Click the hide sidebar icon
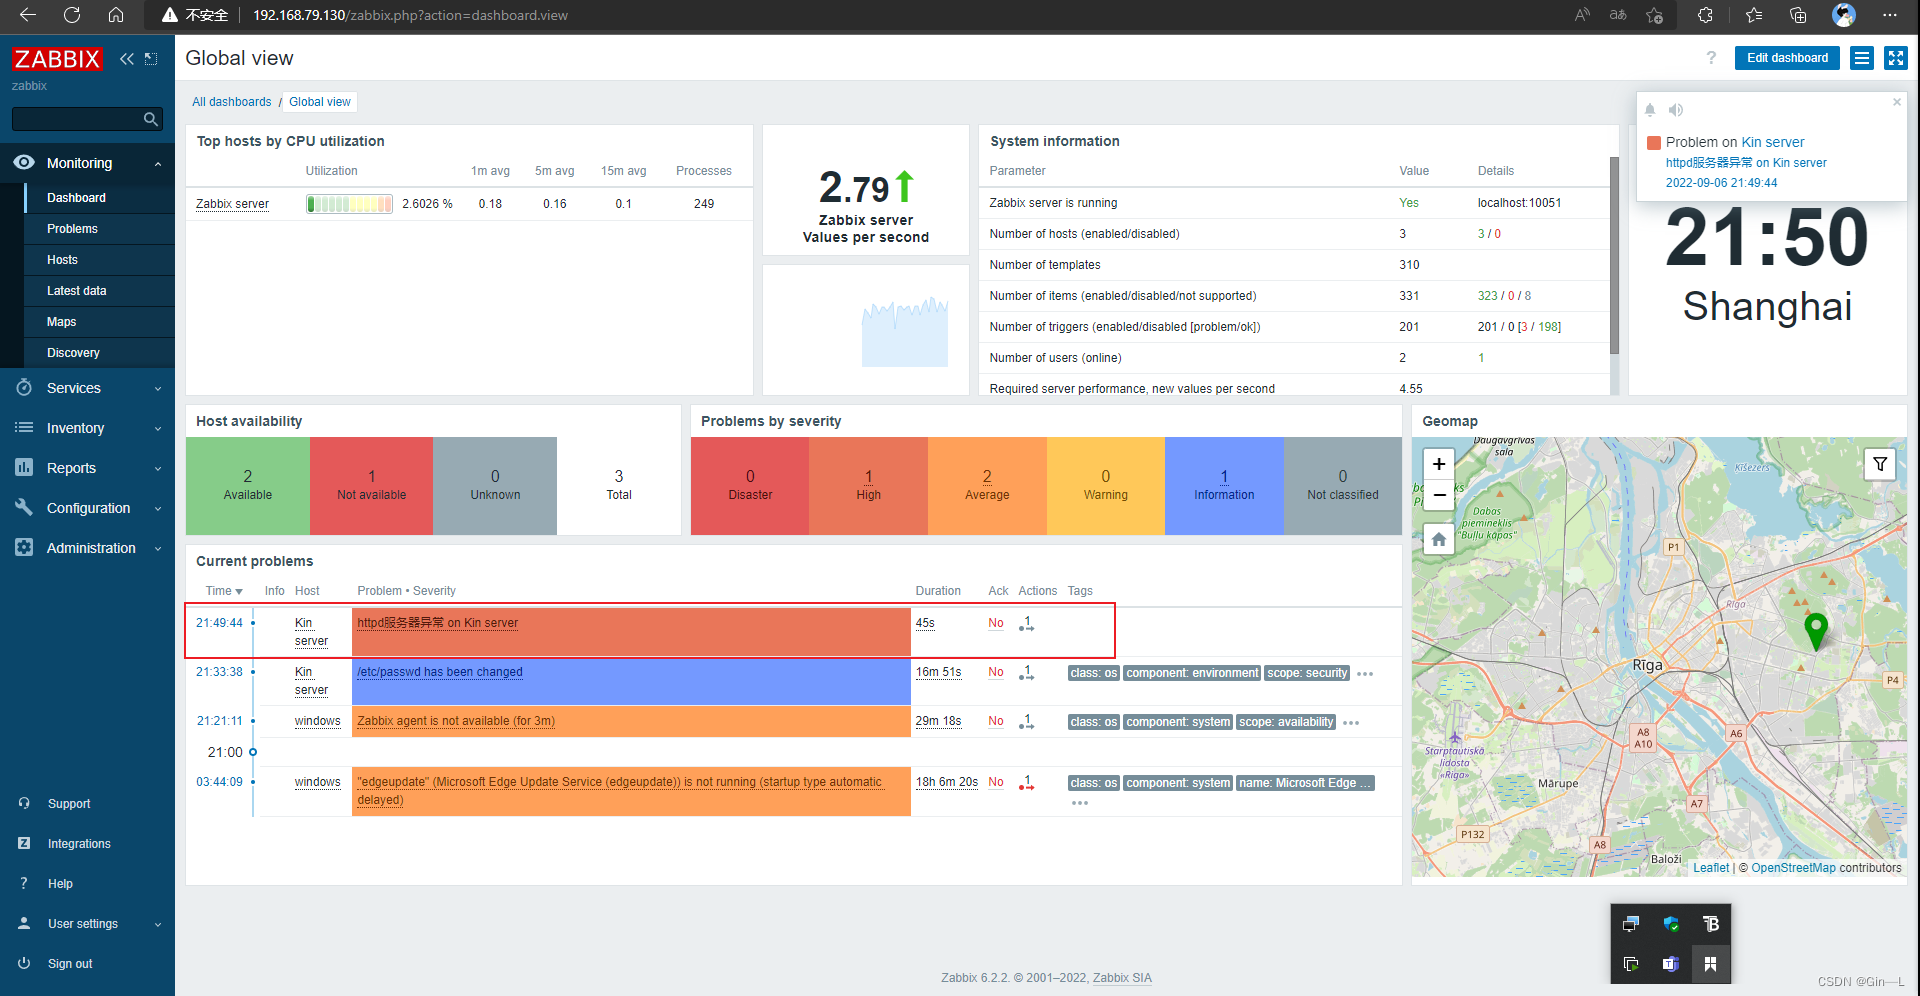1920x996 pixels. click(x=151, y=59)
